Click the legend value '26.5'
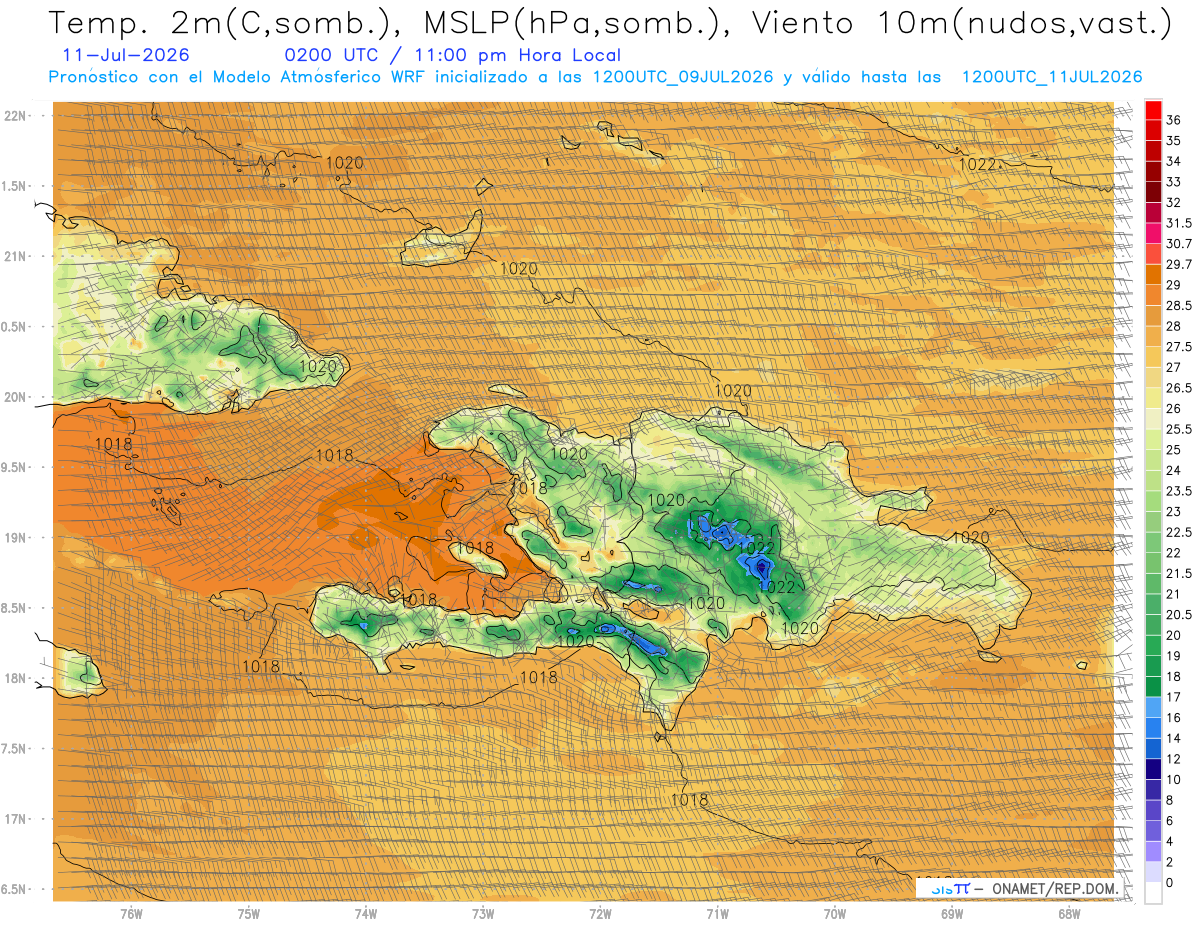This screenshot has width=1200, height=927. 1179,388
